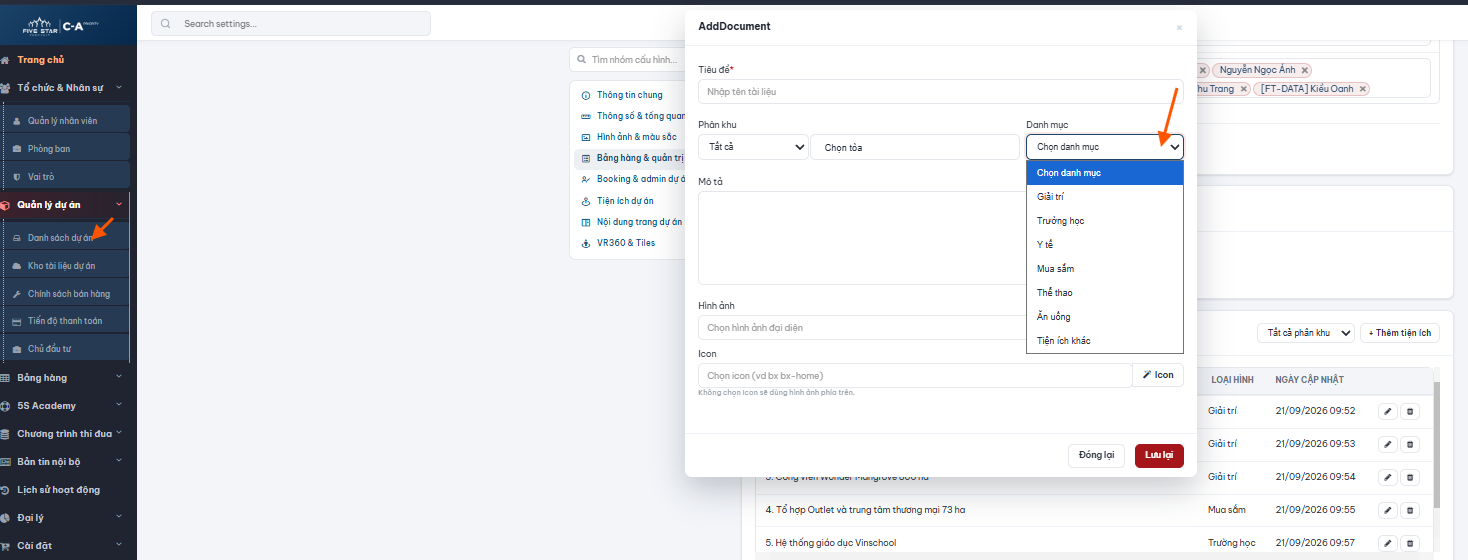The width and height of the screenshot is (1468, 560).
Task: Choose the Ăn uống category option
Action: click(x=1105, y=317)
